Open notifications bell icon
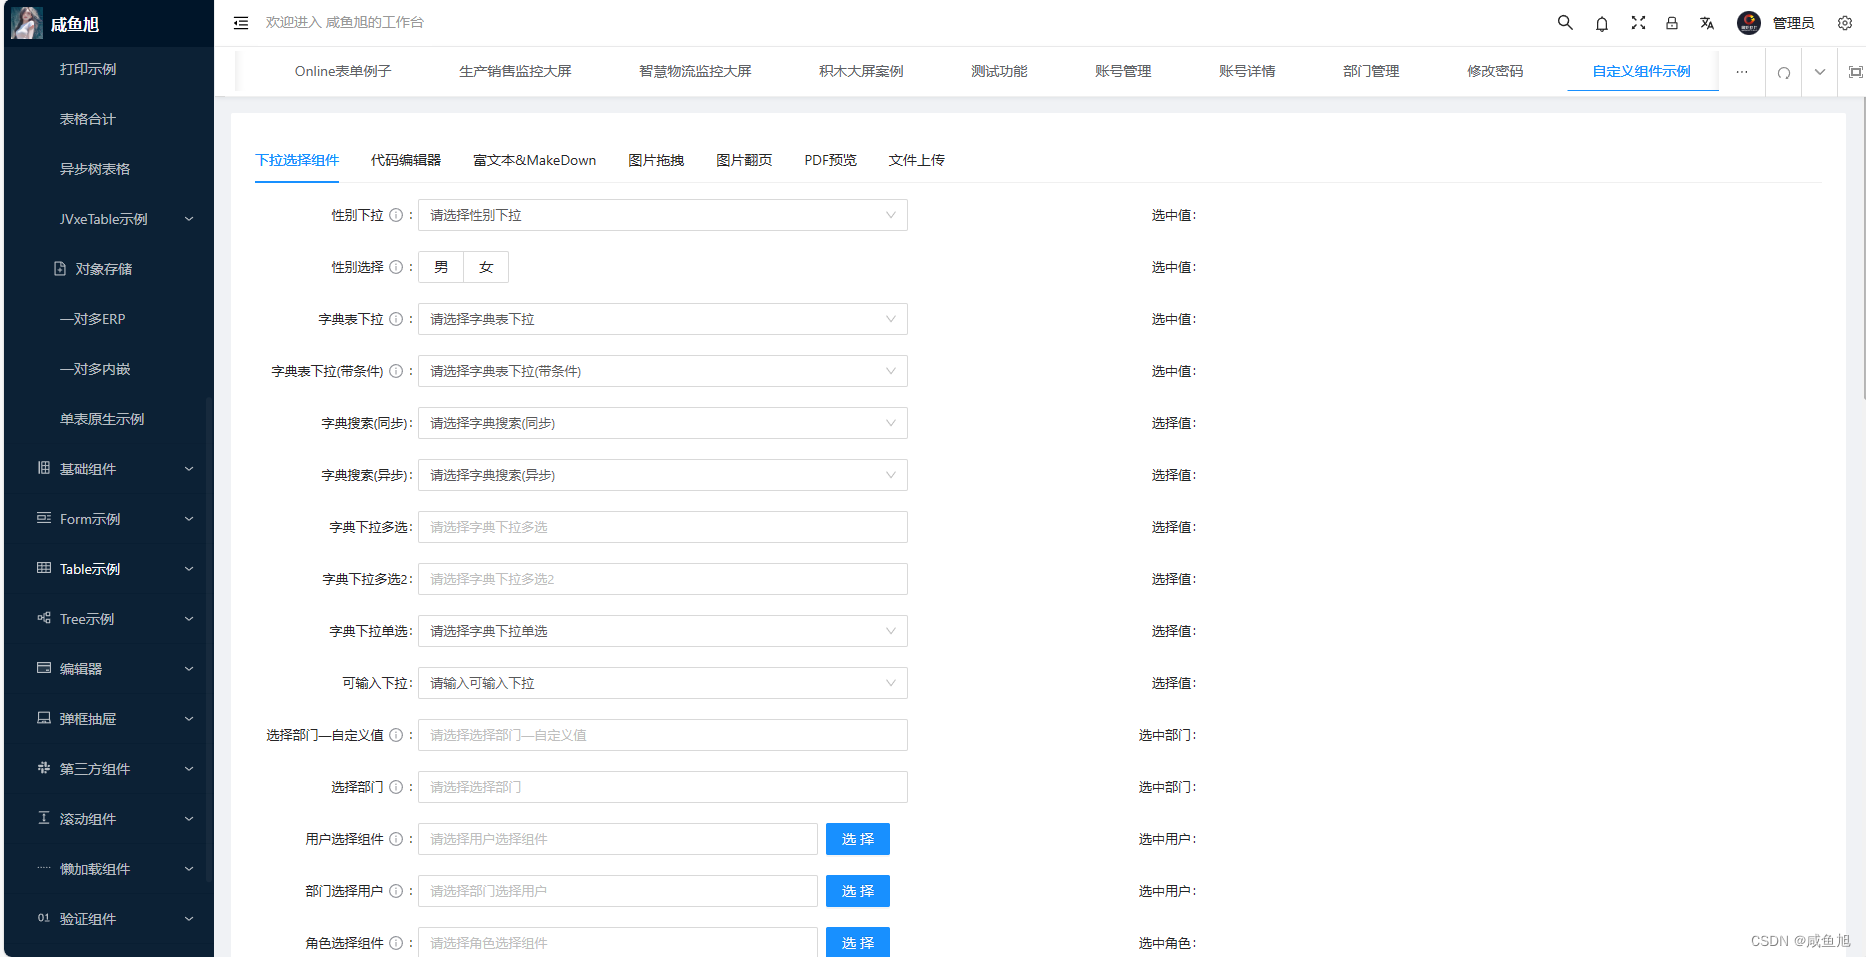The height and width of the screenshot is (957, 1866). click(1602, 23)
